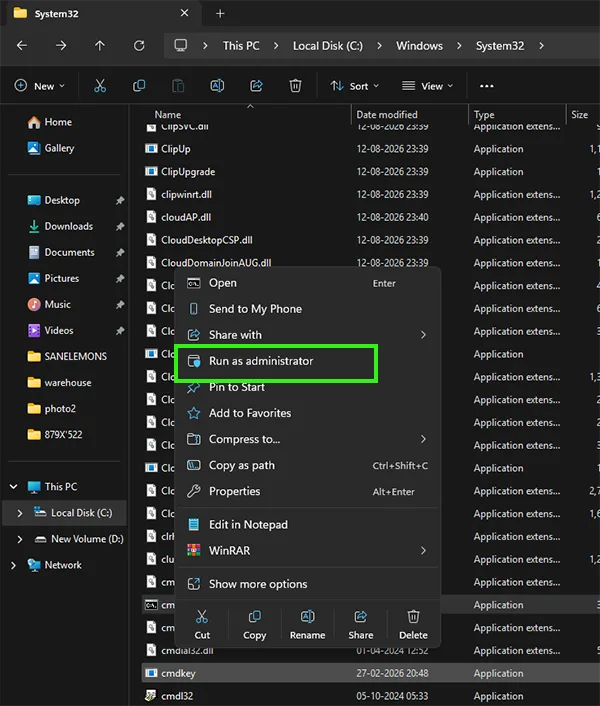Expand the Share with submenu

click(x=423, y=335)
